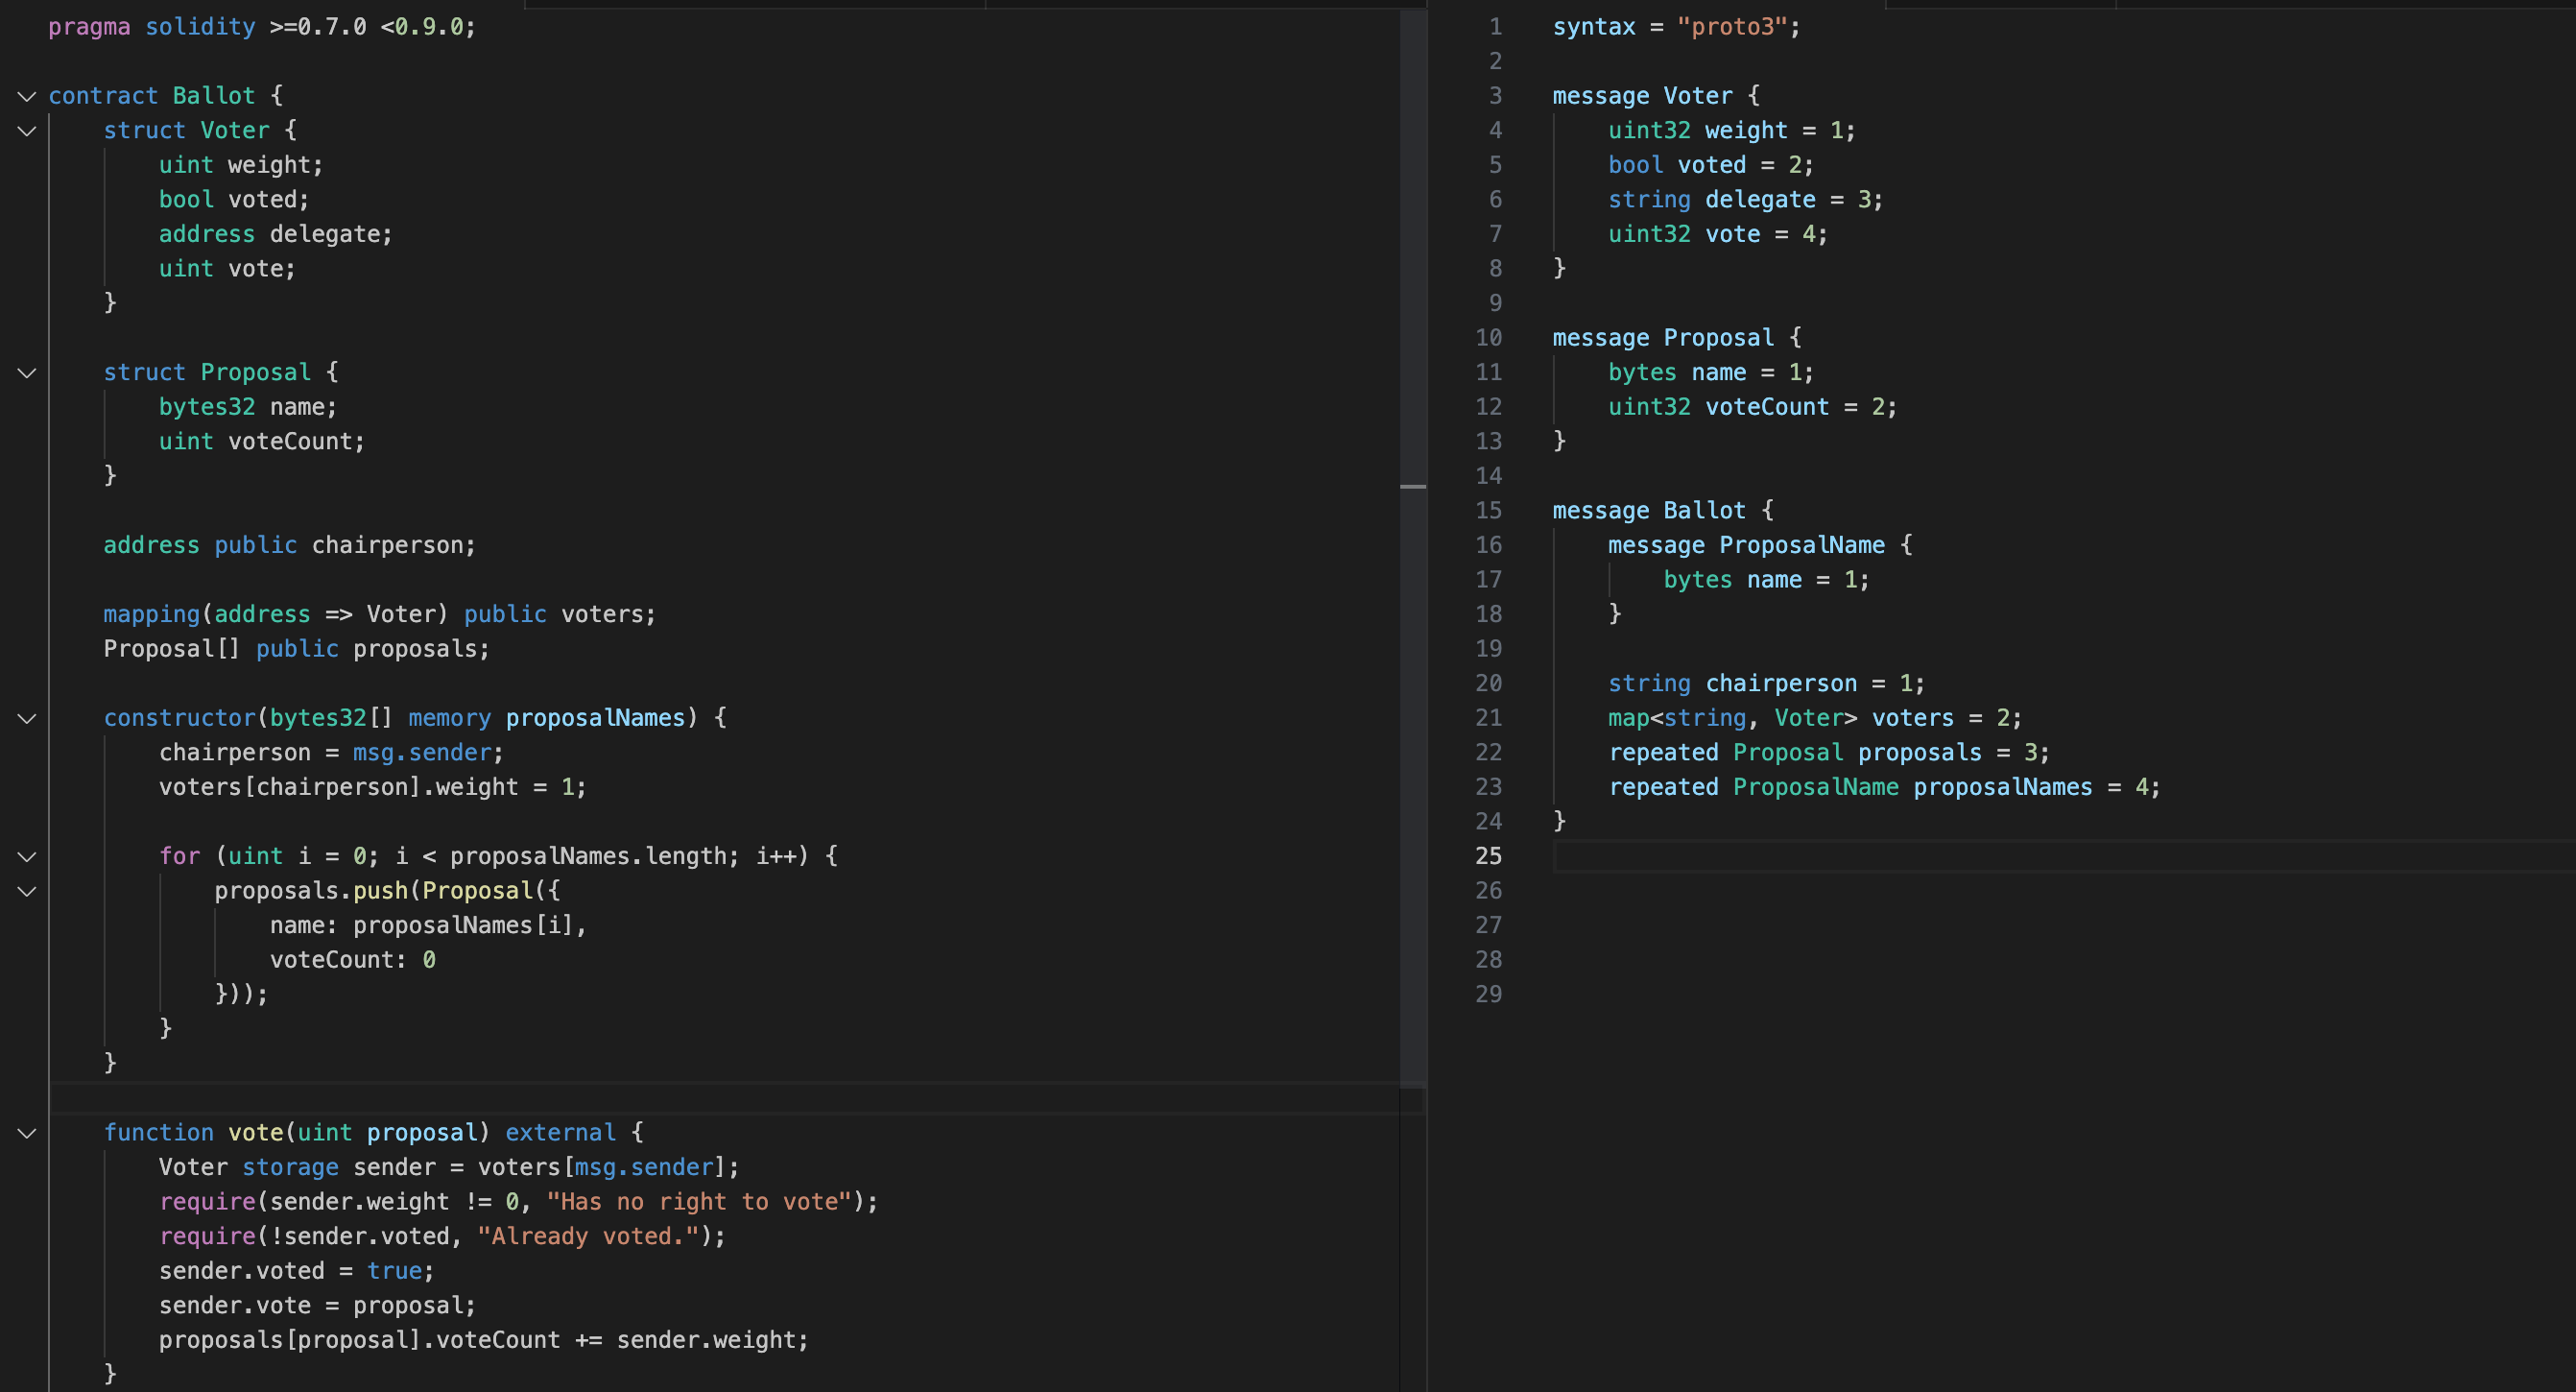Click the 'mapping(address => Voter)' line
2576x1392 pixels.
coord(380,615)
